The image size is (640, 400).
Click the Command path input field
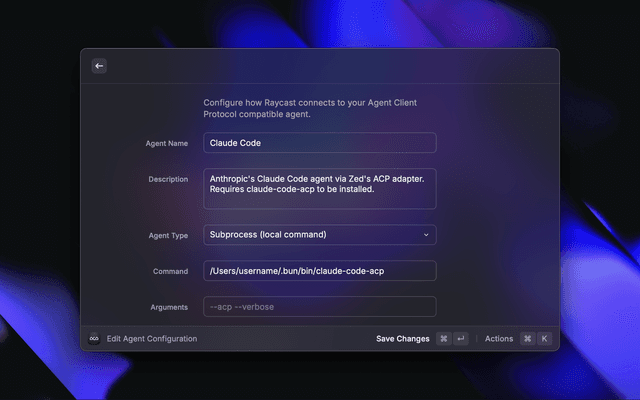pyautogui.click(x=319, y=271)
